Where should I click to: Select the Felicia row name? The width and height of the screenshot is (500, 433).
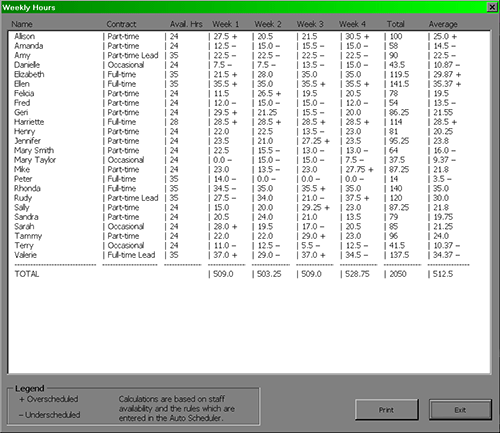click(24, 93)
